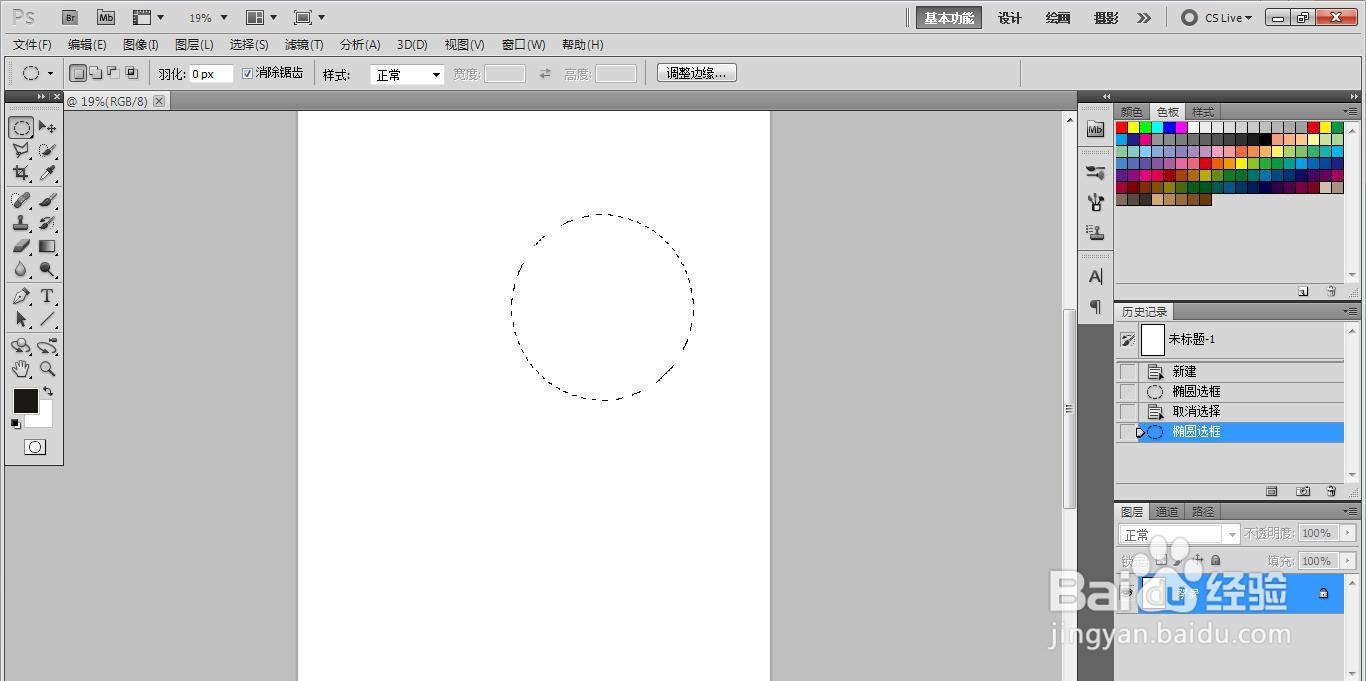
Task: Switch to the 绘画 workspace
Action: click(x=1058, y=18)
